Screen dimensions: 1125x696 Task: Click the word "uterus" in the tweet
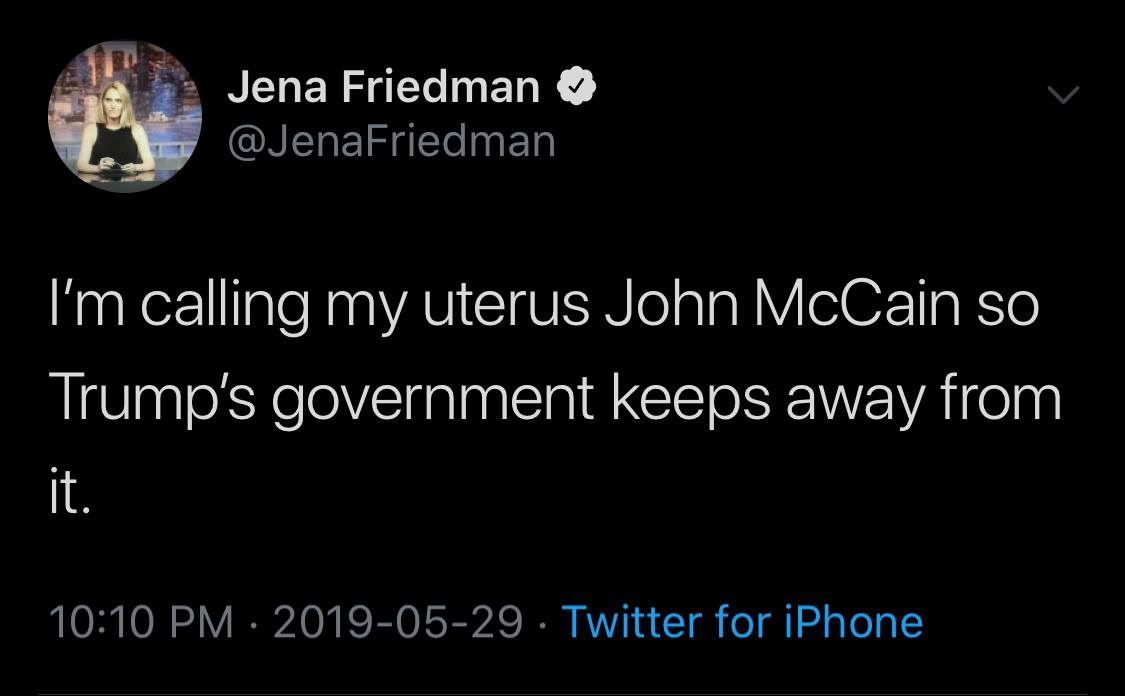pyautogui.click(x=508, y=307)
